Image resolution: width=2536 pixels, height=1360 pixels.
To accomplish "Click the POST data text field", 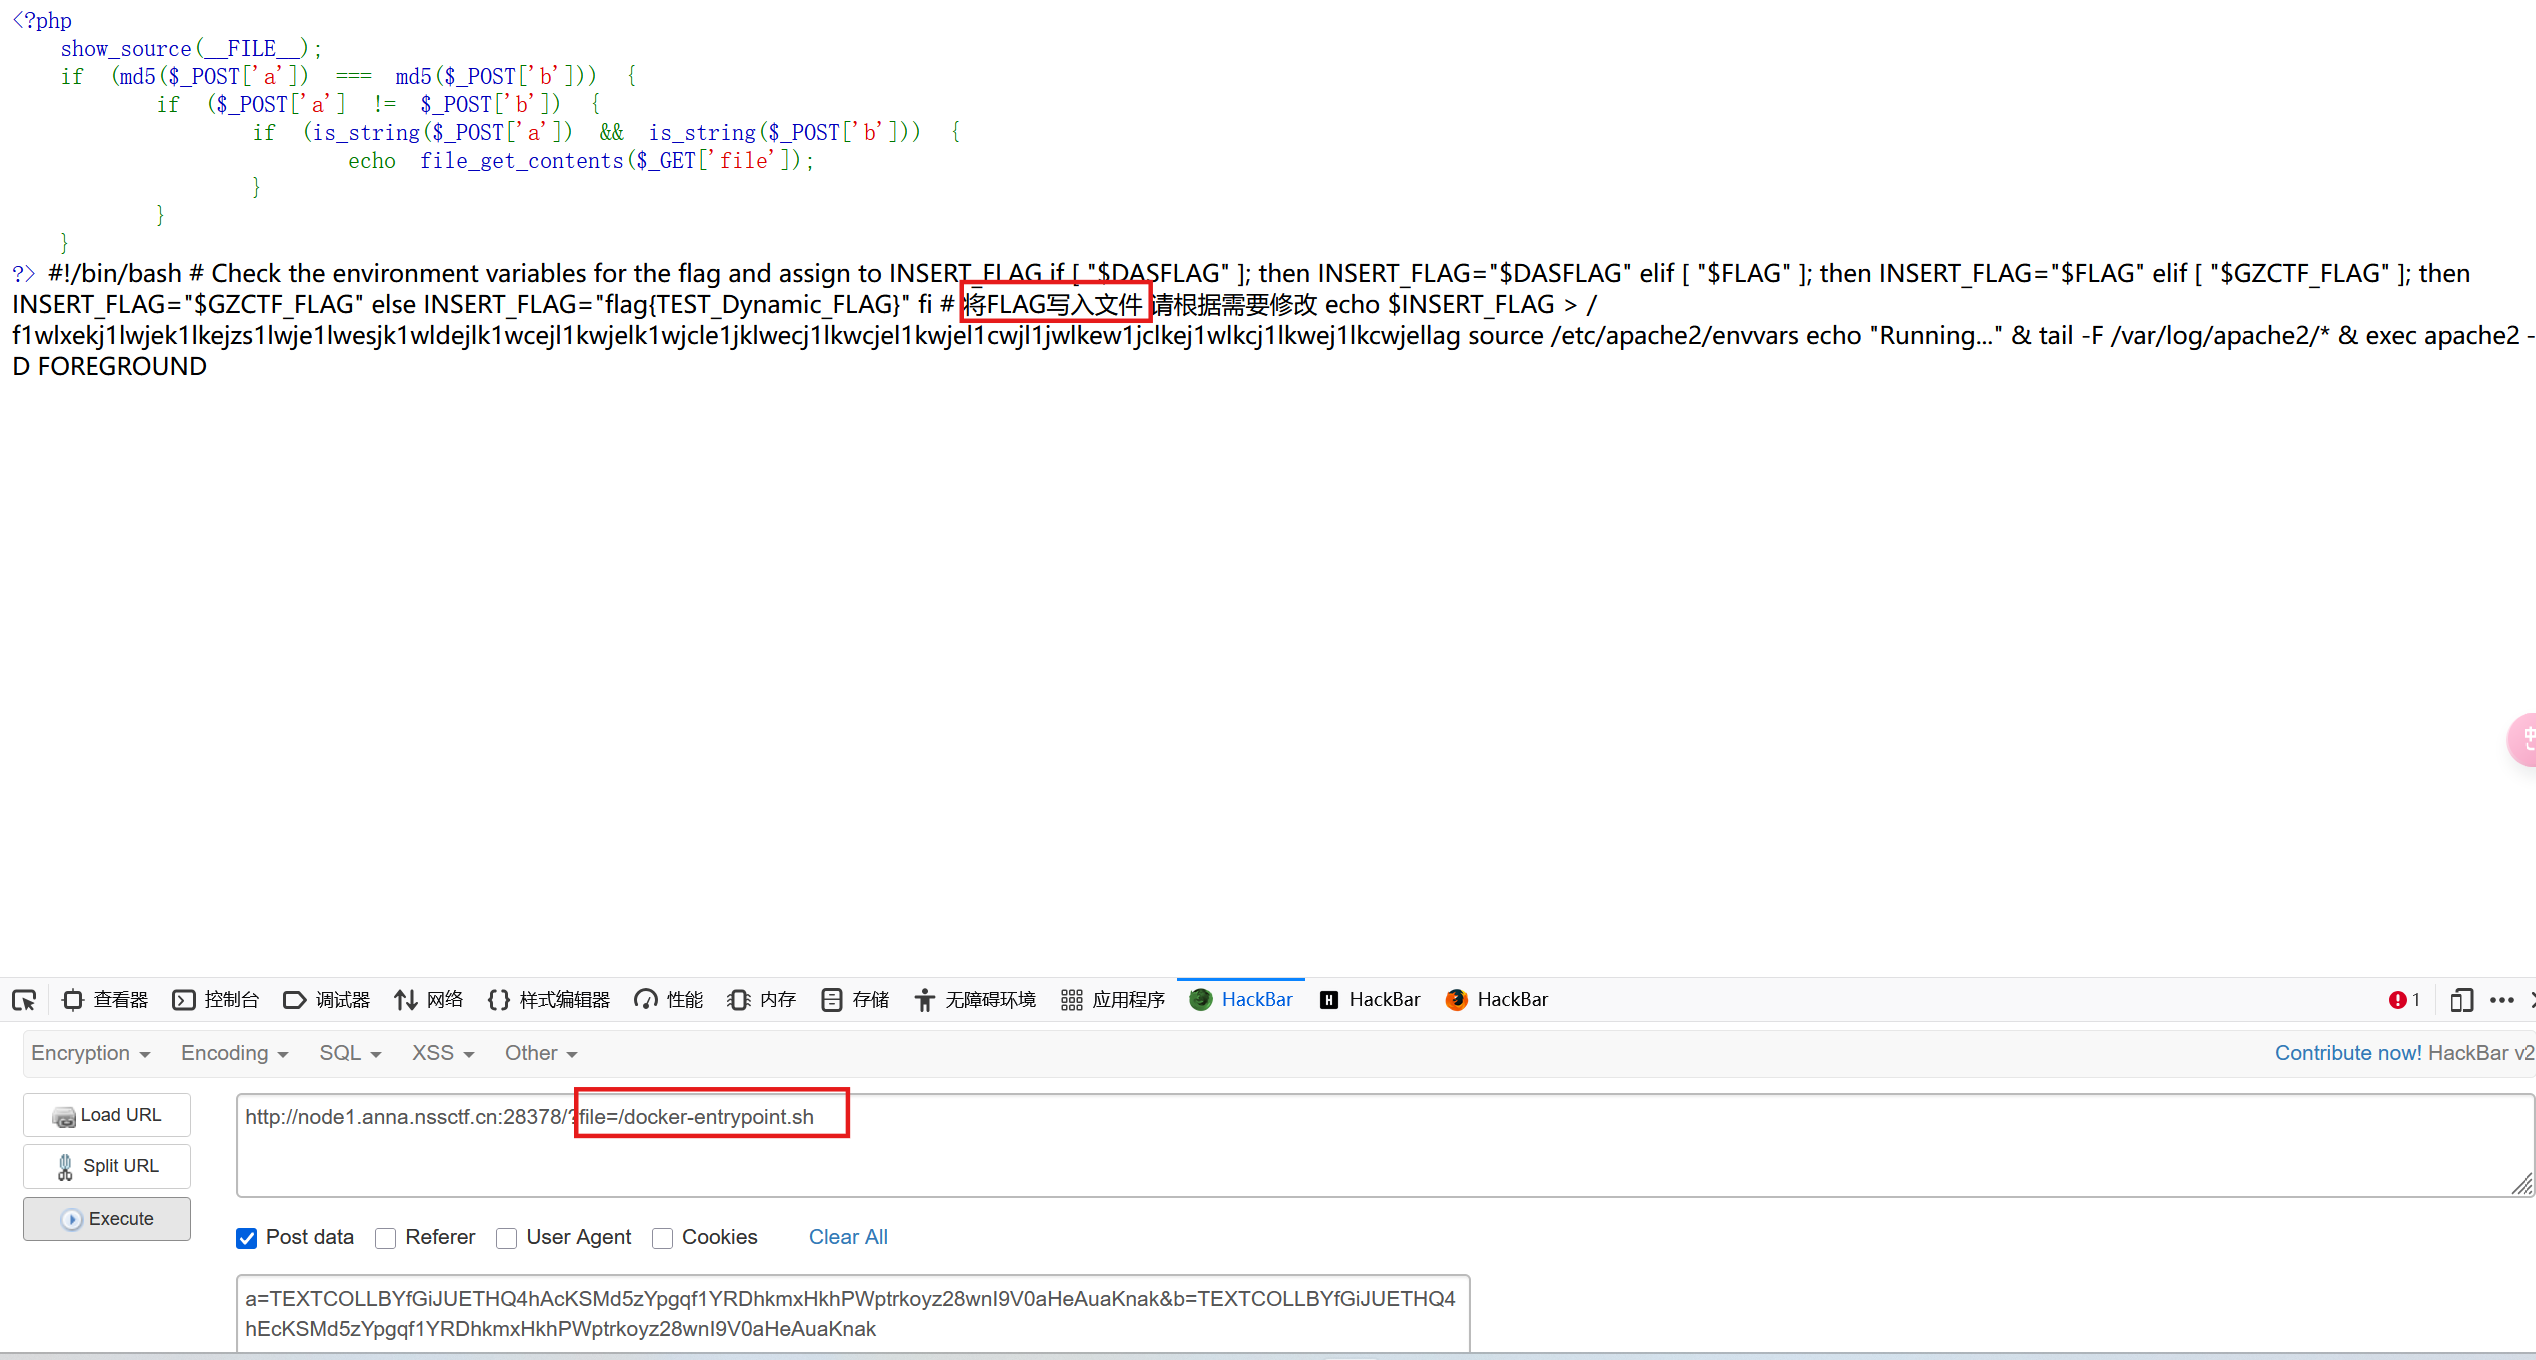I will (x=852, y=1313).
